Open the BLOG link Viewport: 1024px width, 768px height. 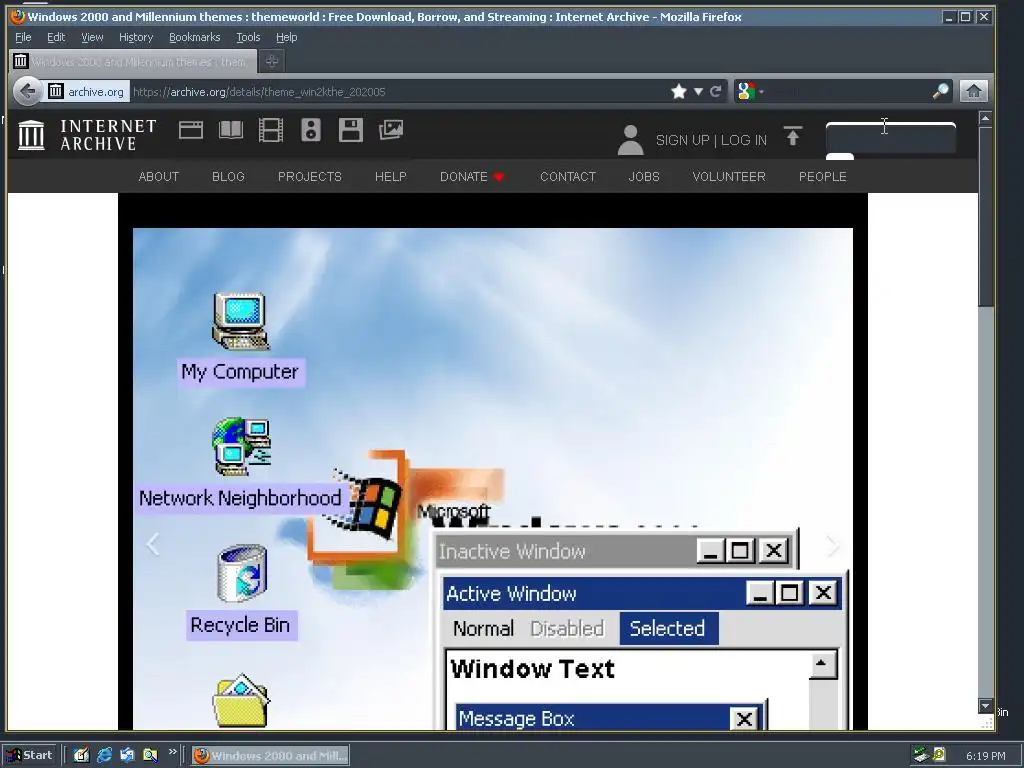point(228,177)
